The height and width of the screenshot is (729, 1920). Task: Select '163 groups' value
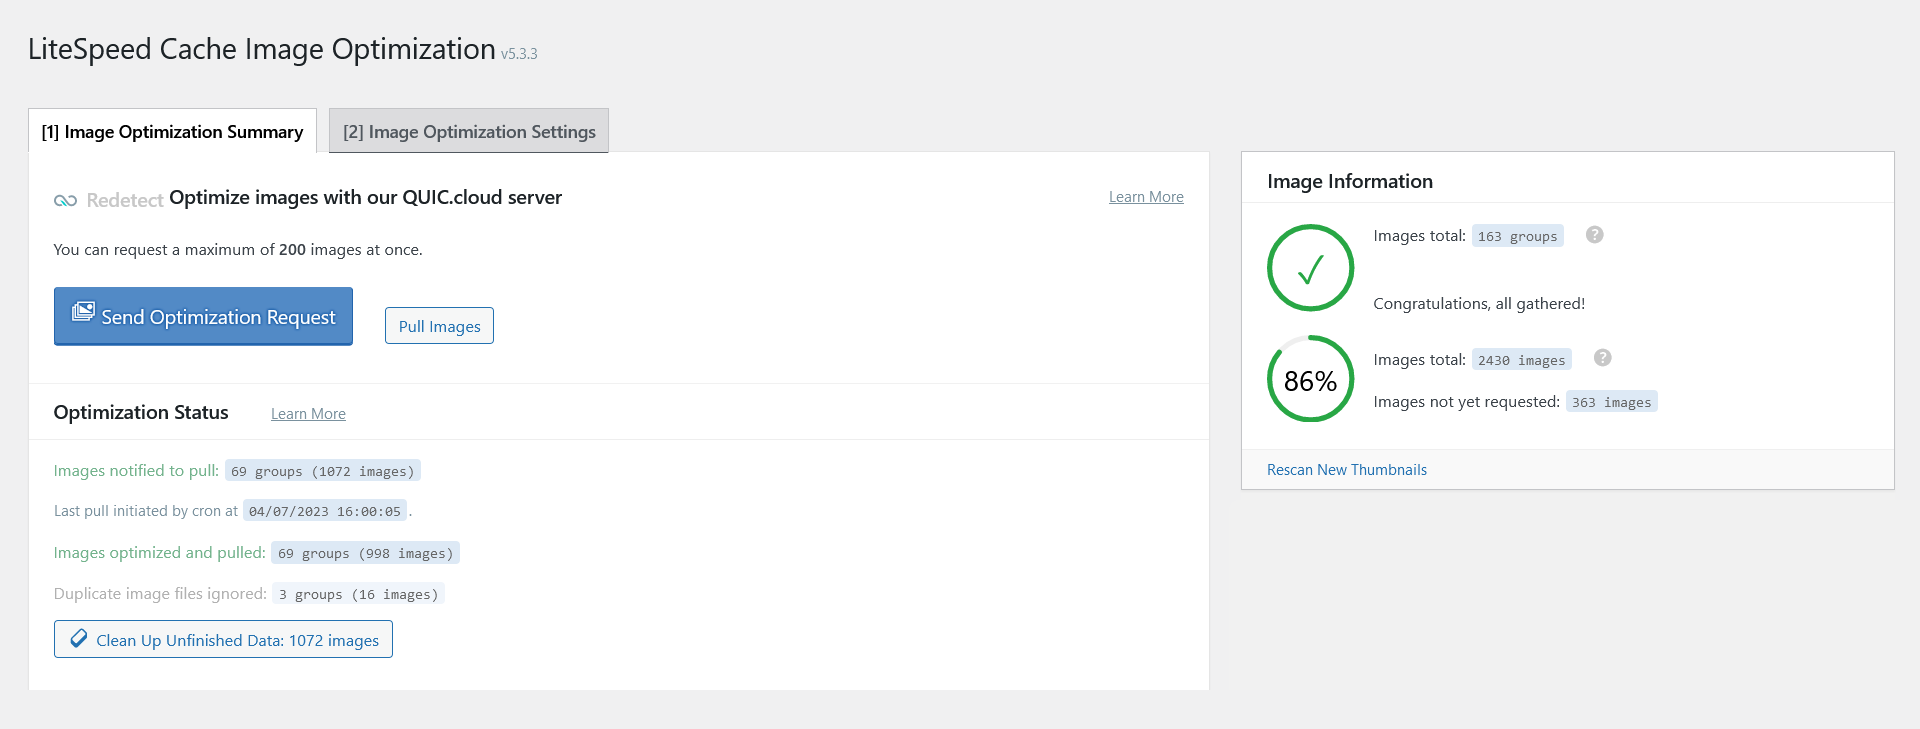click(x=1517, y=236)
